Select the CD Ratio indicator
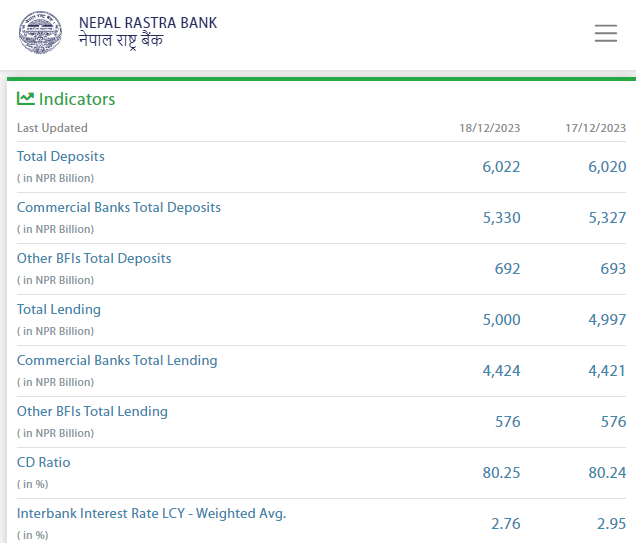This screenshot has width=636, height=543. 44,463
